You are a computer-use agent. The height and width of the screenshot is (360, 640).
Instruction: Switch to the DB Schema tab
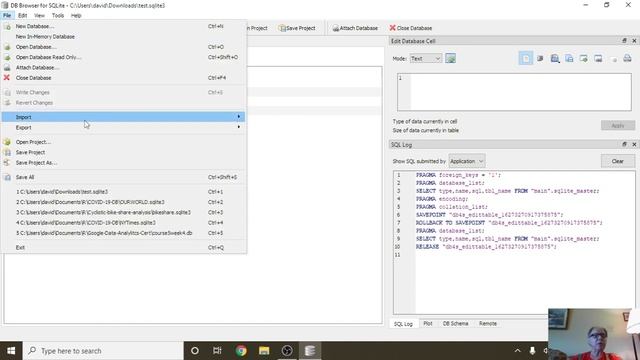456,324
